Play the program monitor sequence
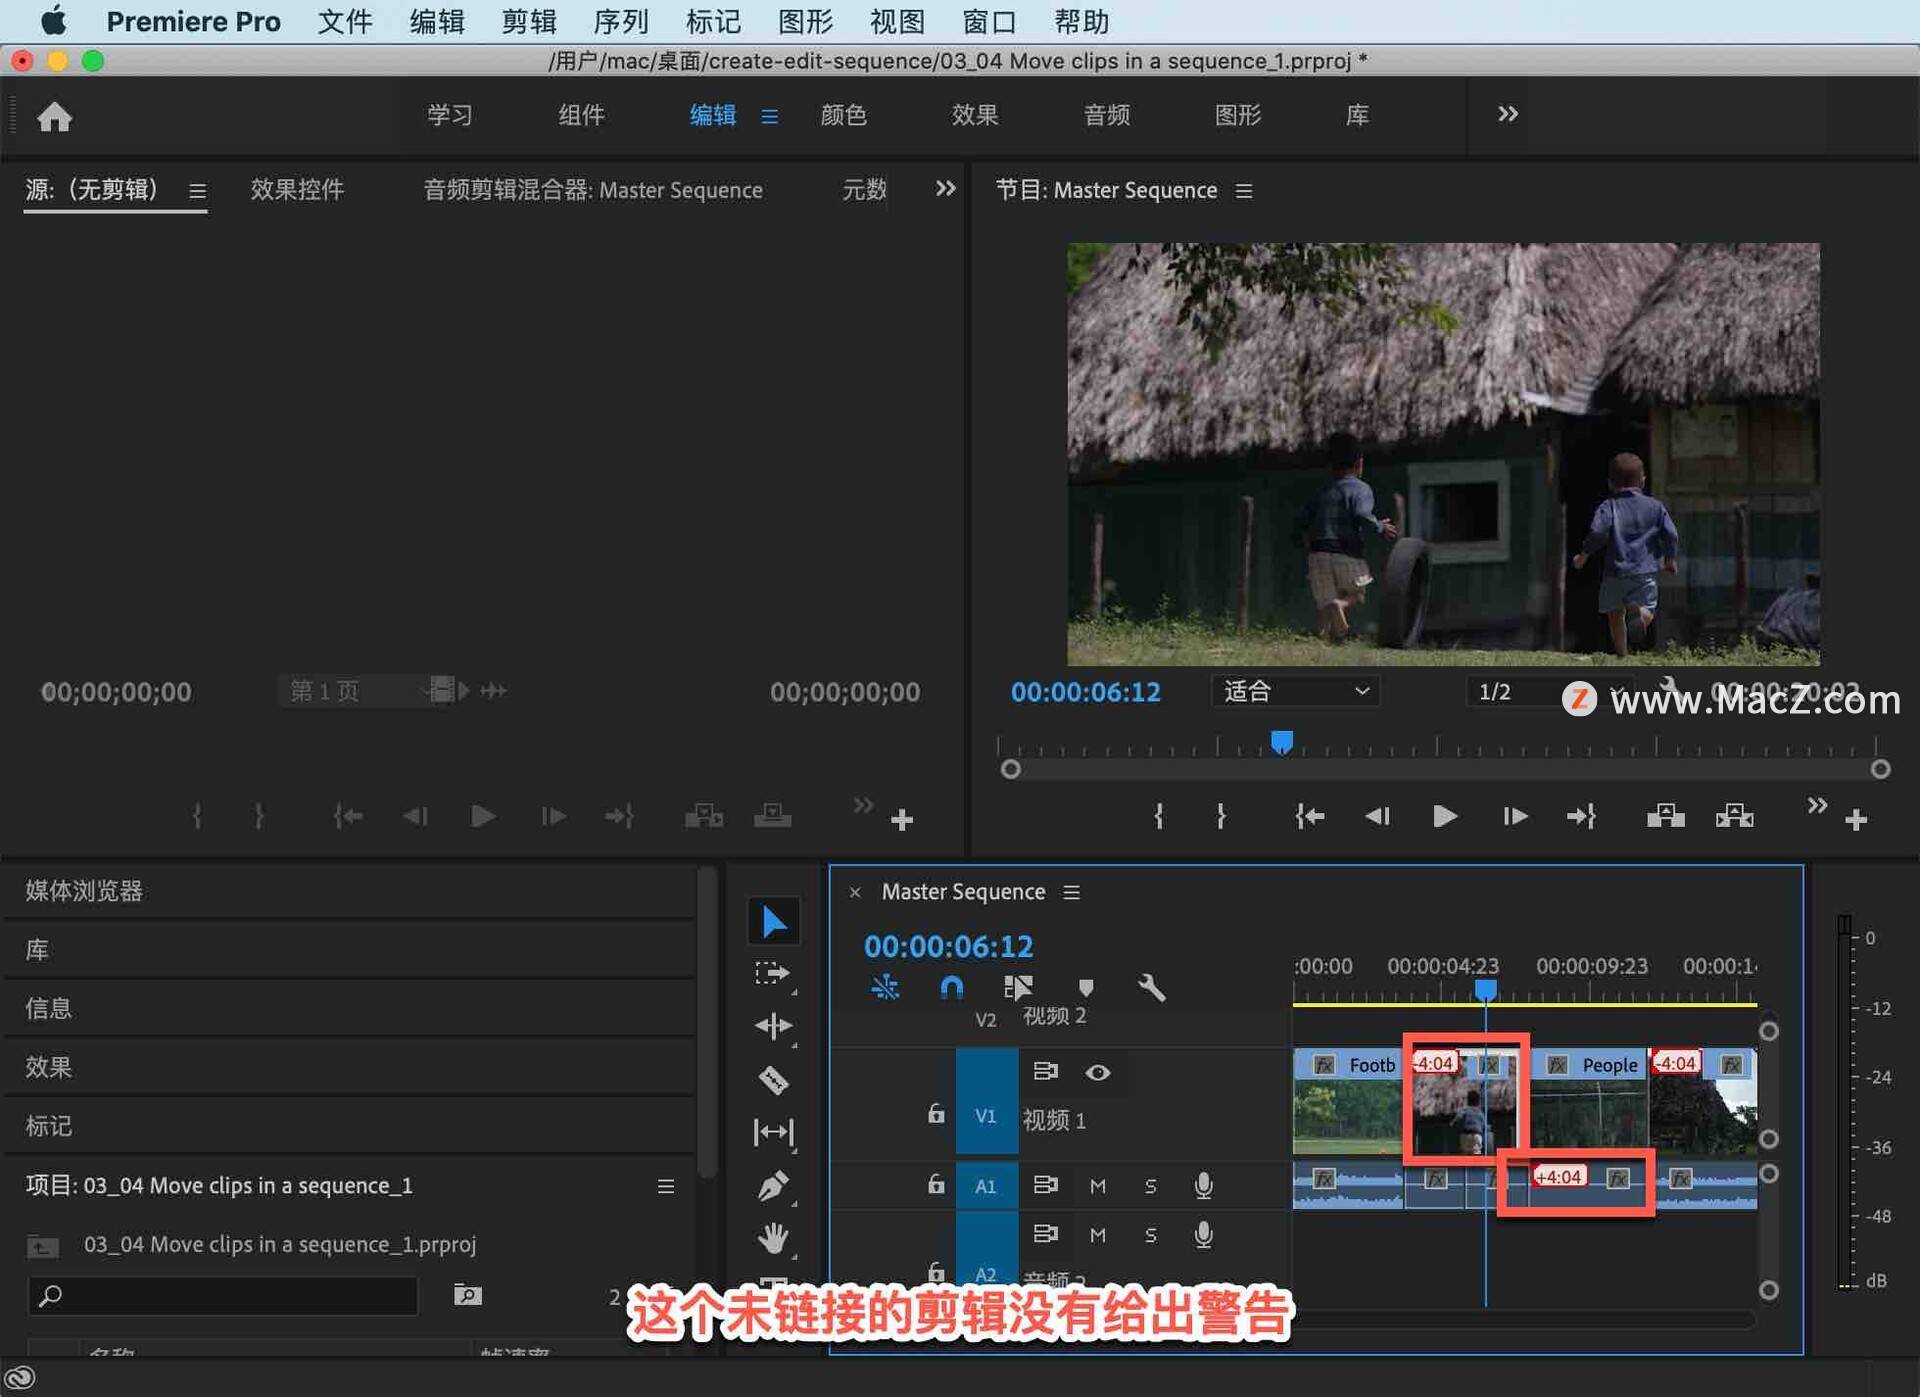 (1444, 816)
